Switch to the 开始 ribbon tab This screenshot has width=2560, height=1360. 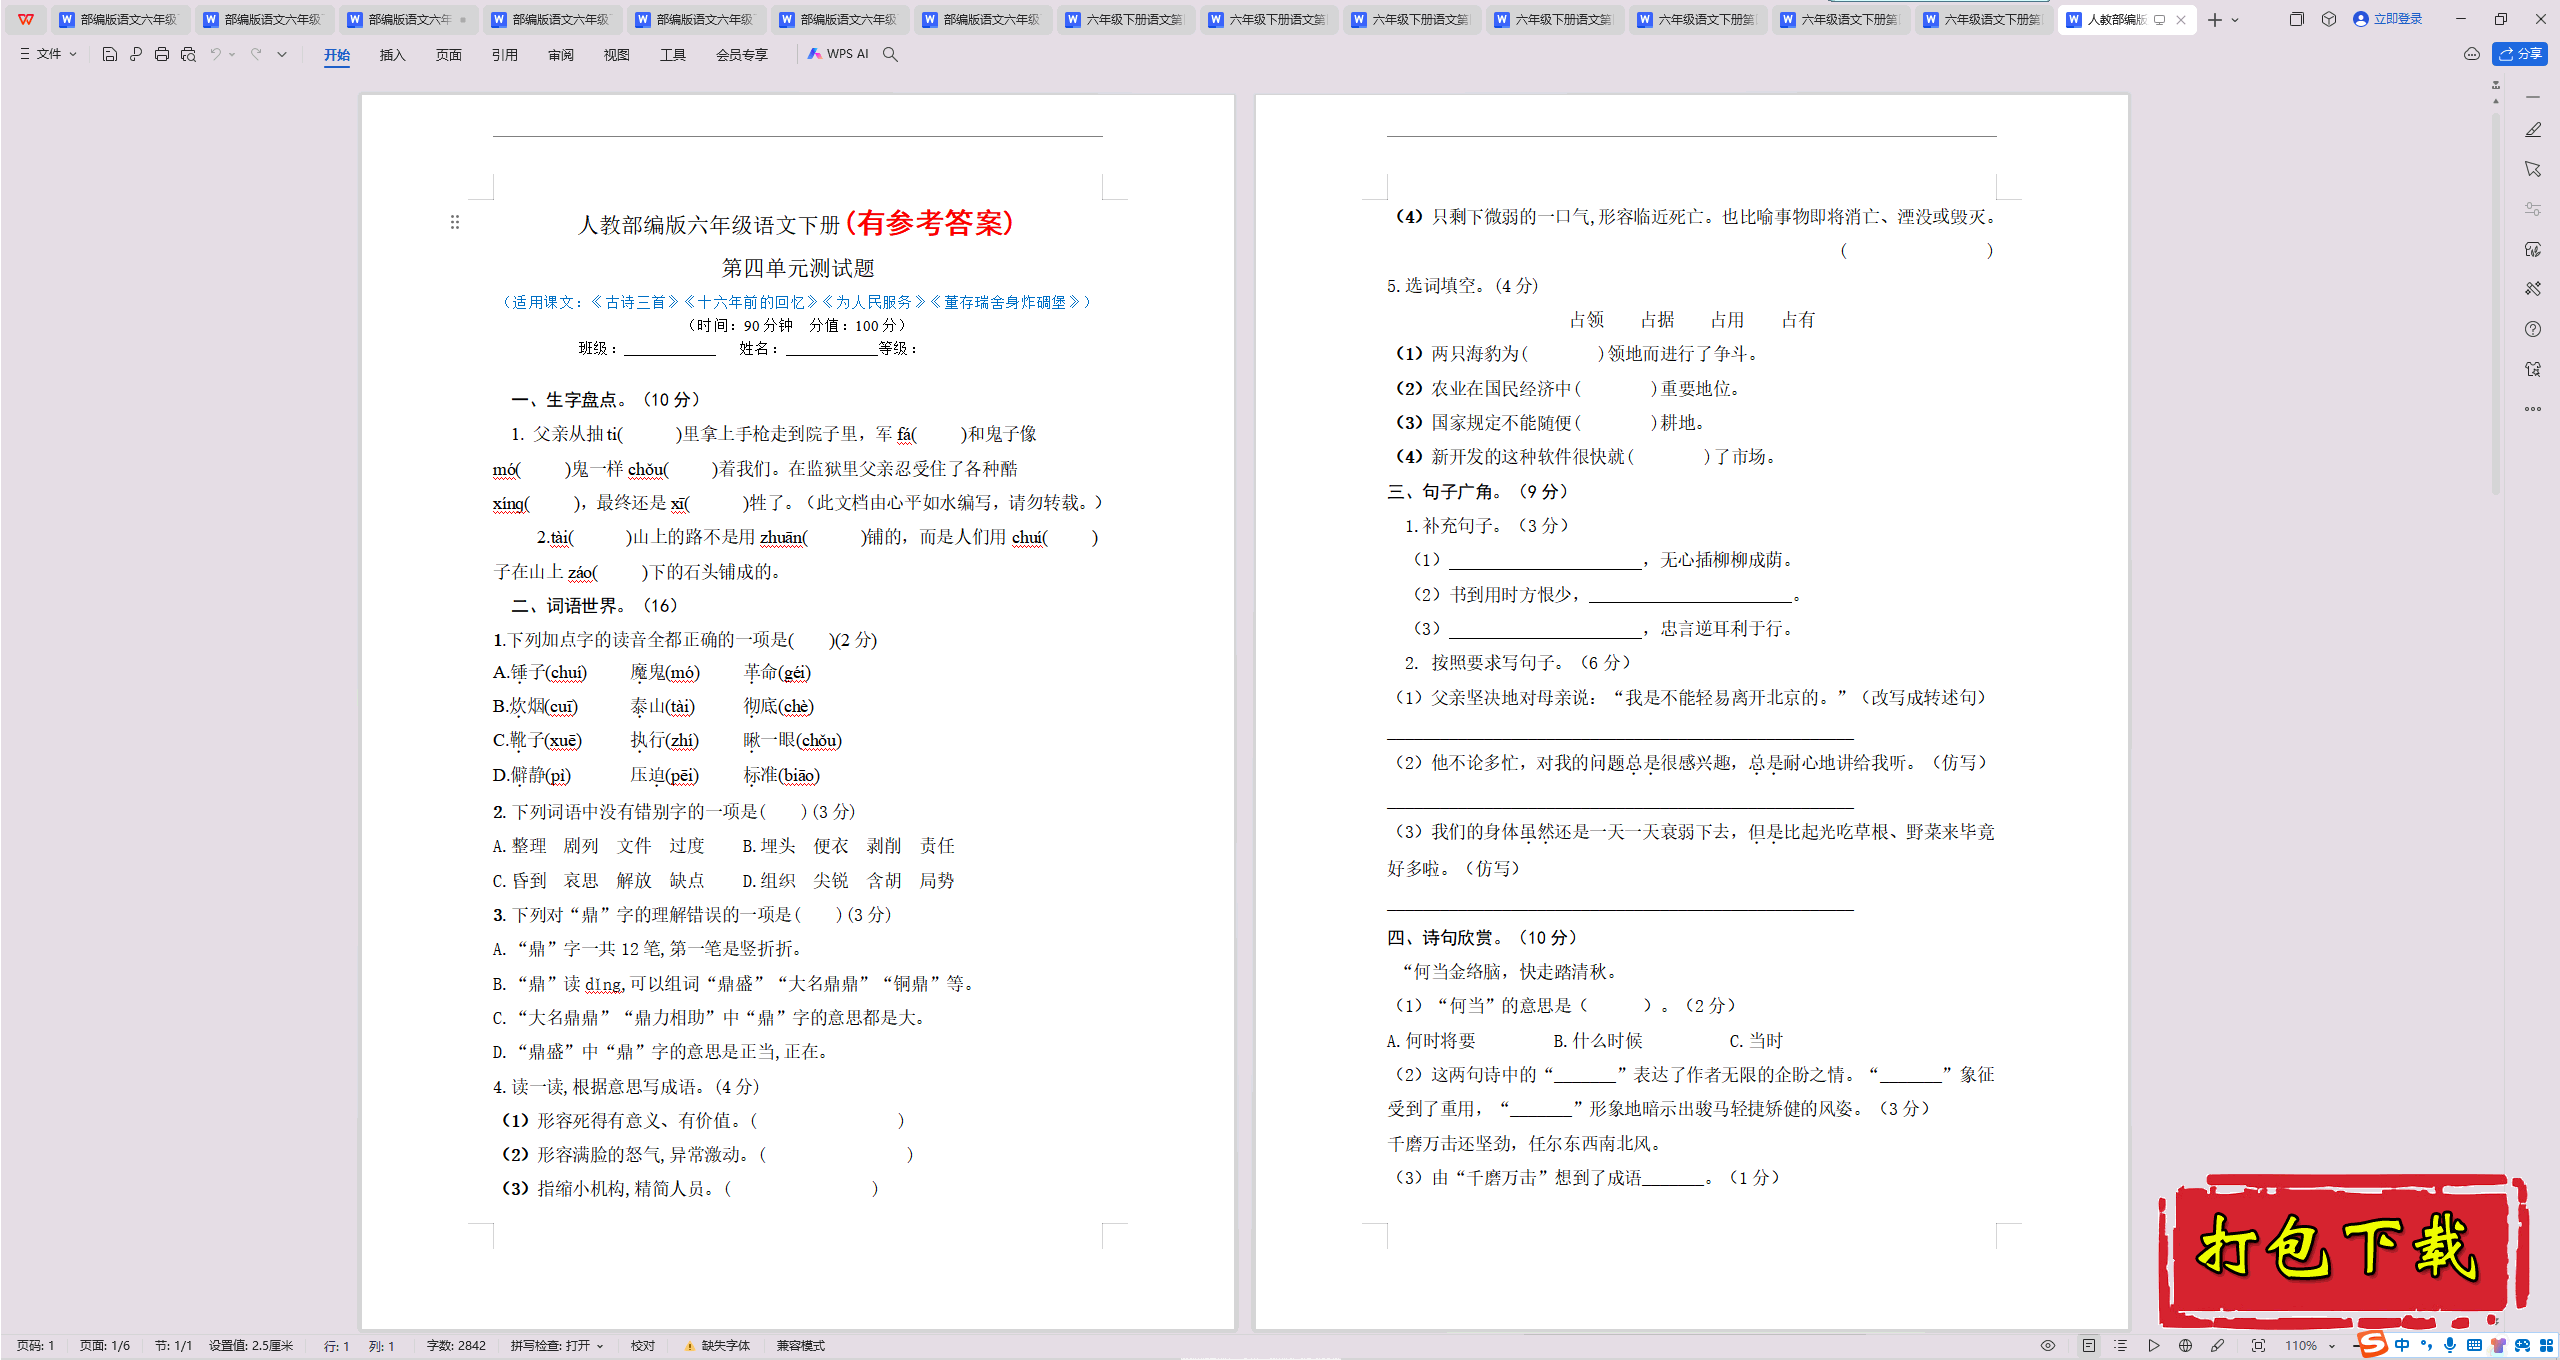(337, 55)
